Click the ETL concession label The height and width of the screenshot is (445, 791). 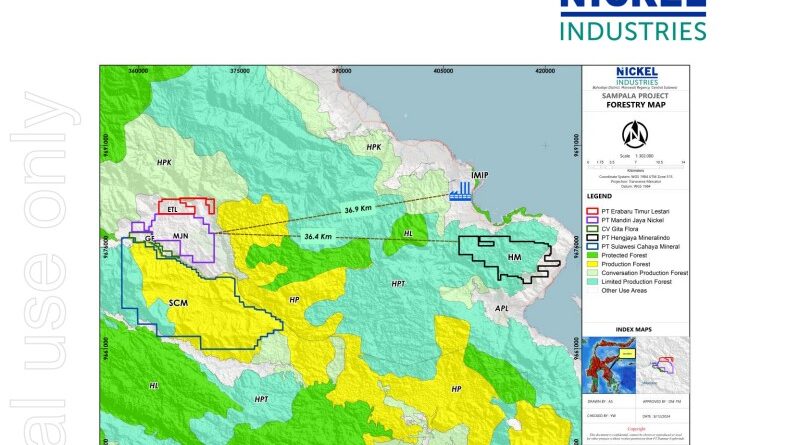click(x=173, y=209)
